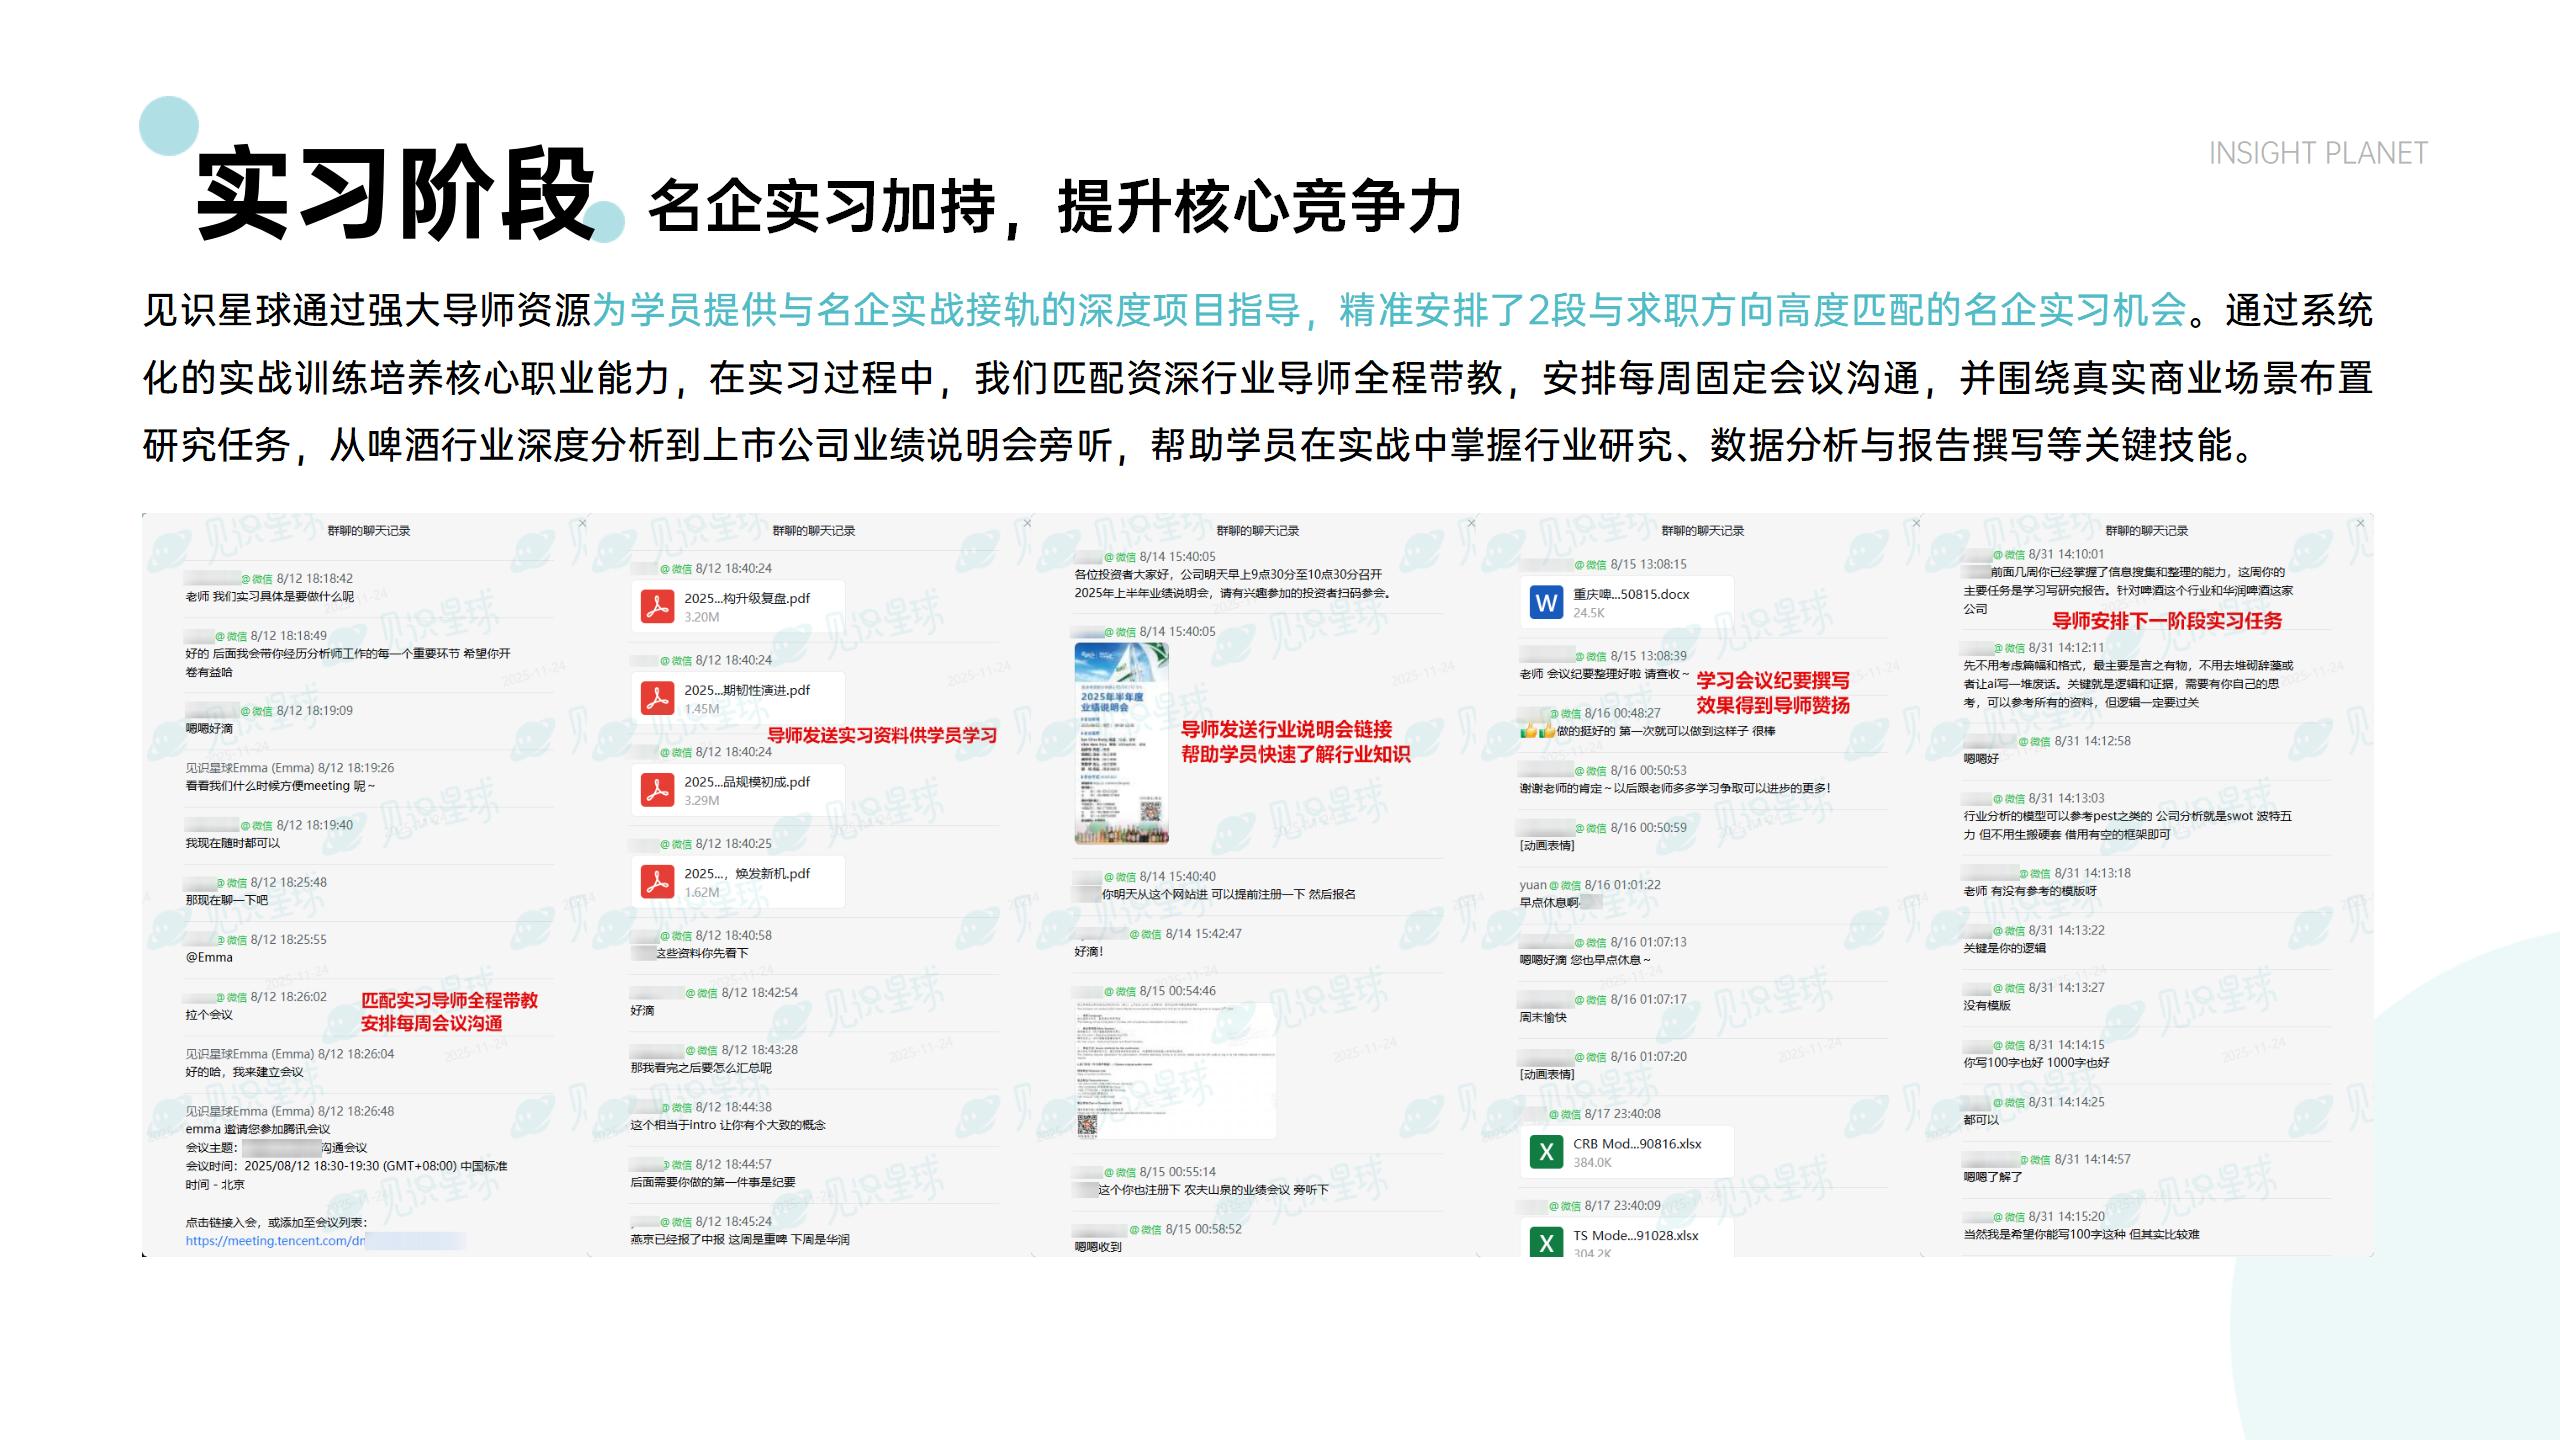Open the meeting.tencent.com meeting link
2560x1440 pixels.
275,1241
